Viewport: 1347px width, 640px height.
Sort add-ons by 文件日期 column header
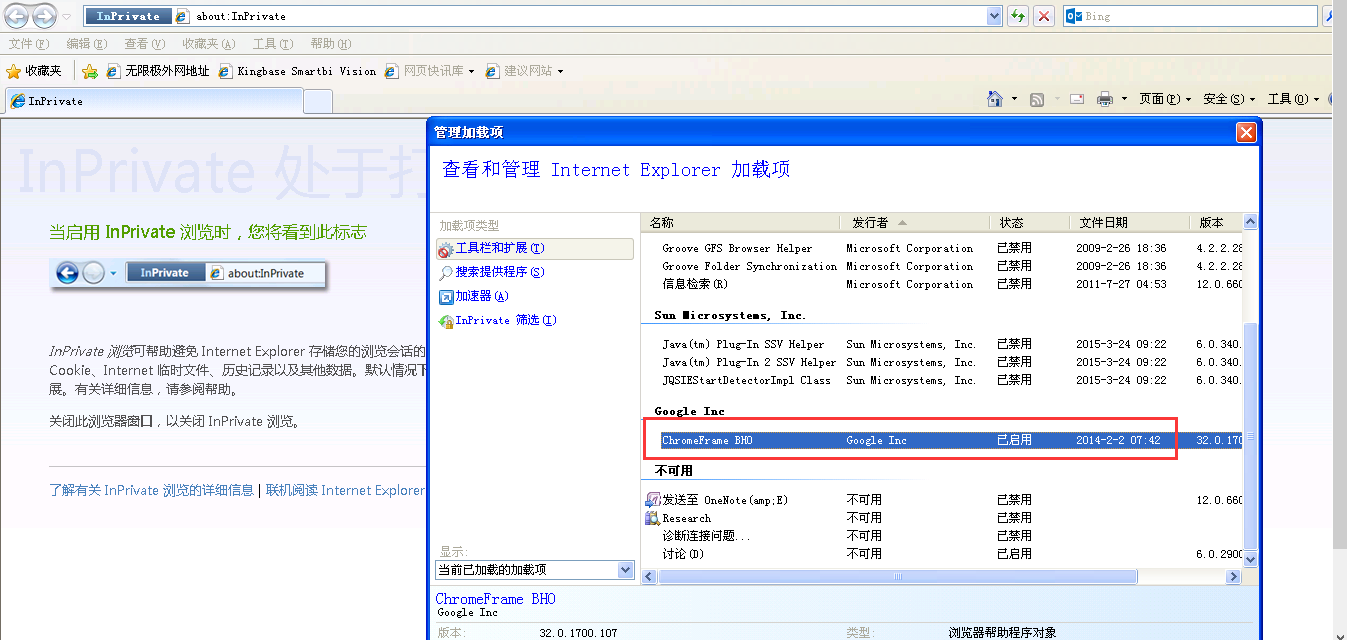click(x=1128, y=222)
